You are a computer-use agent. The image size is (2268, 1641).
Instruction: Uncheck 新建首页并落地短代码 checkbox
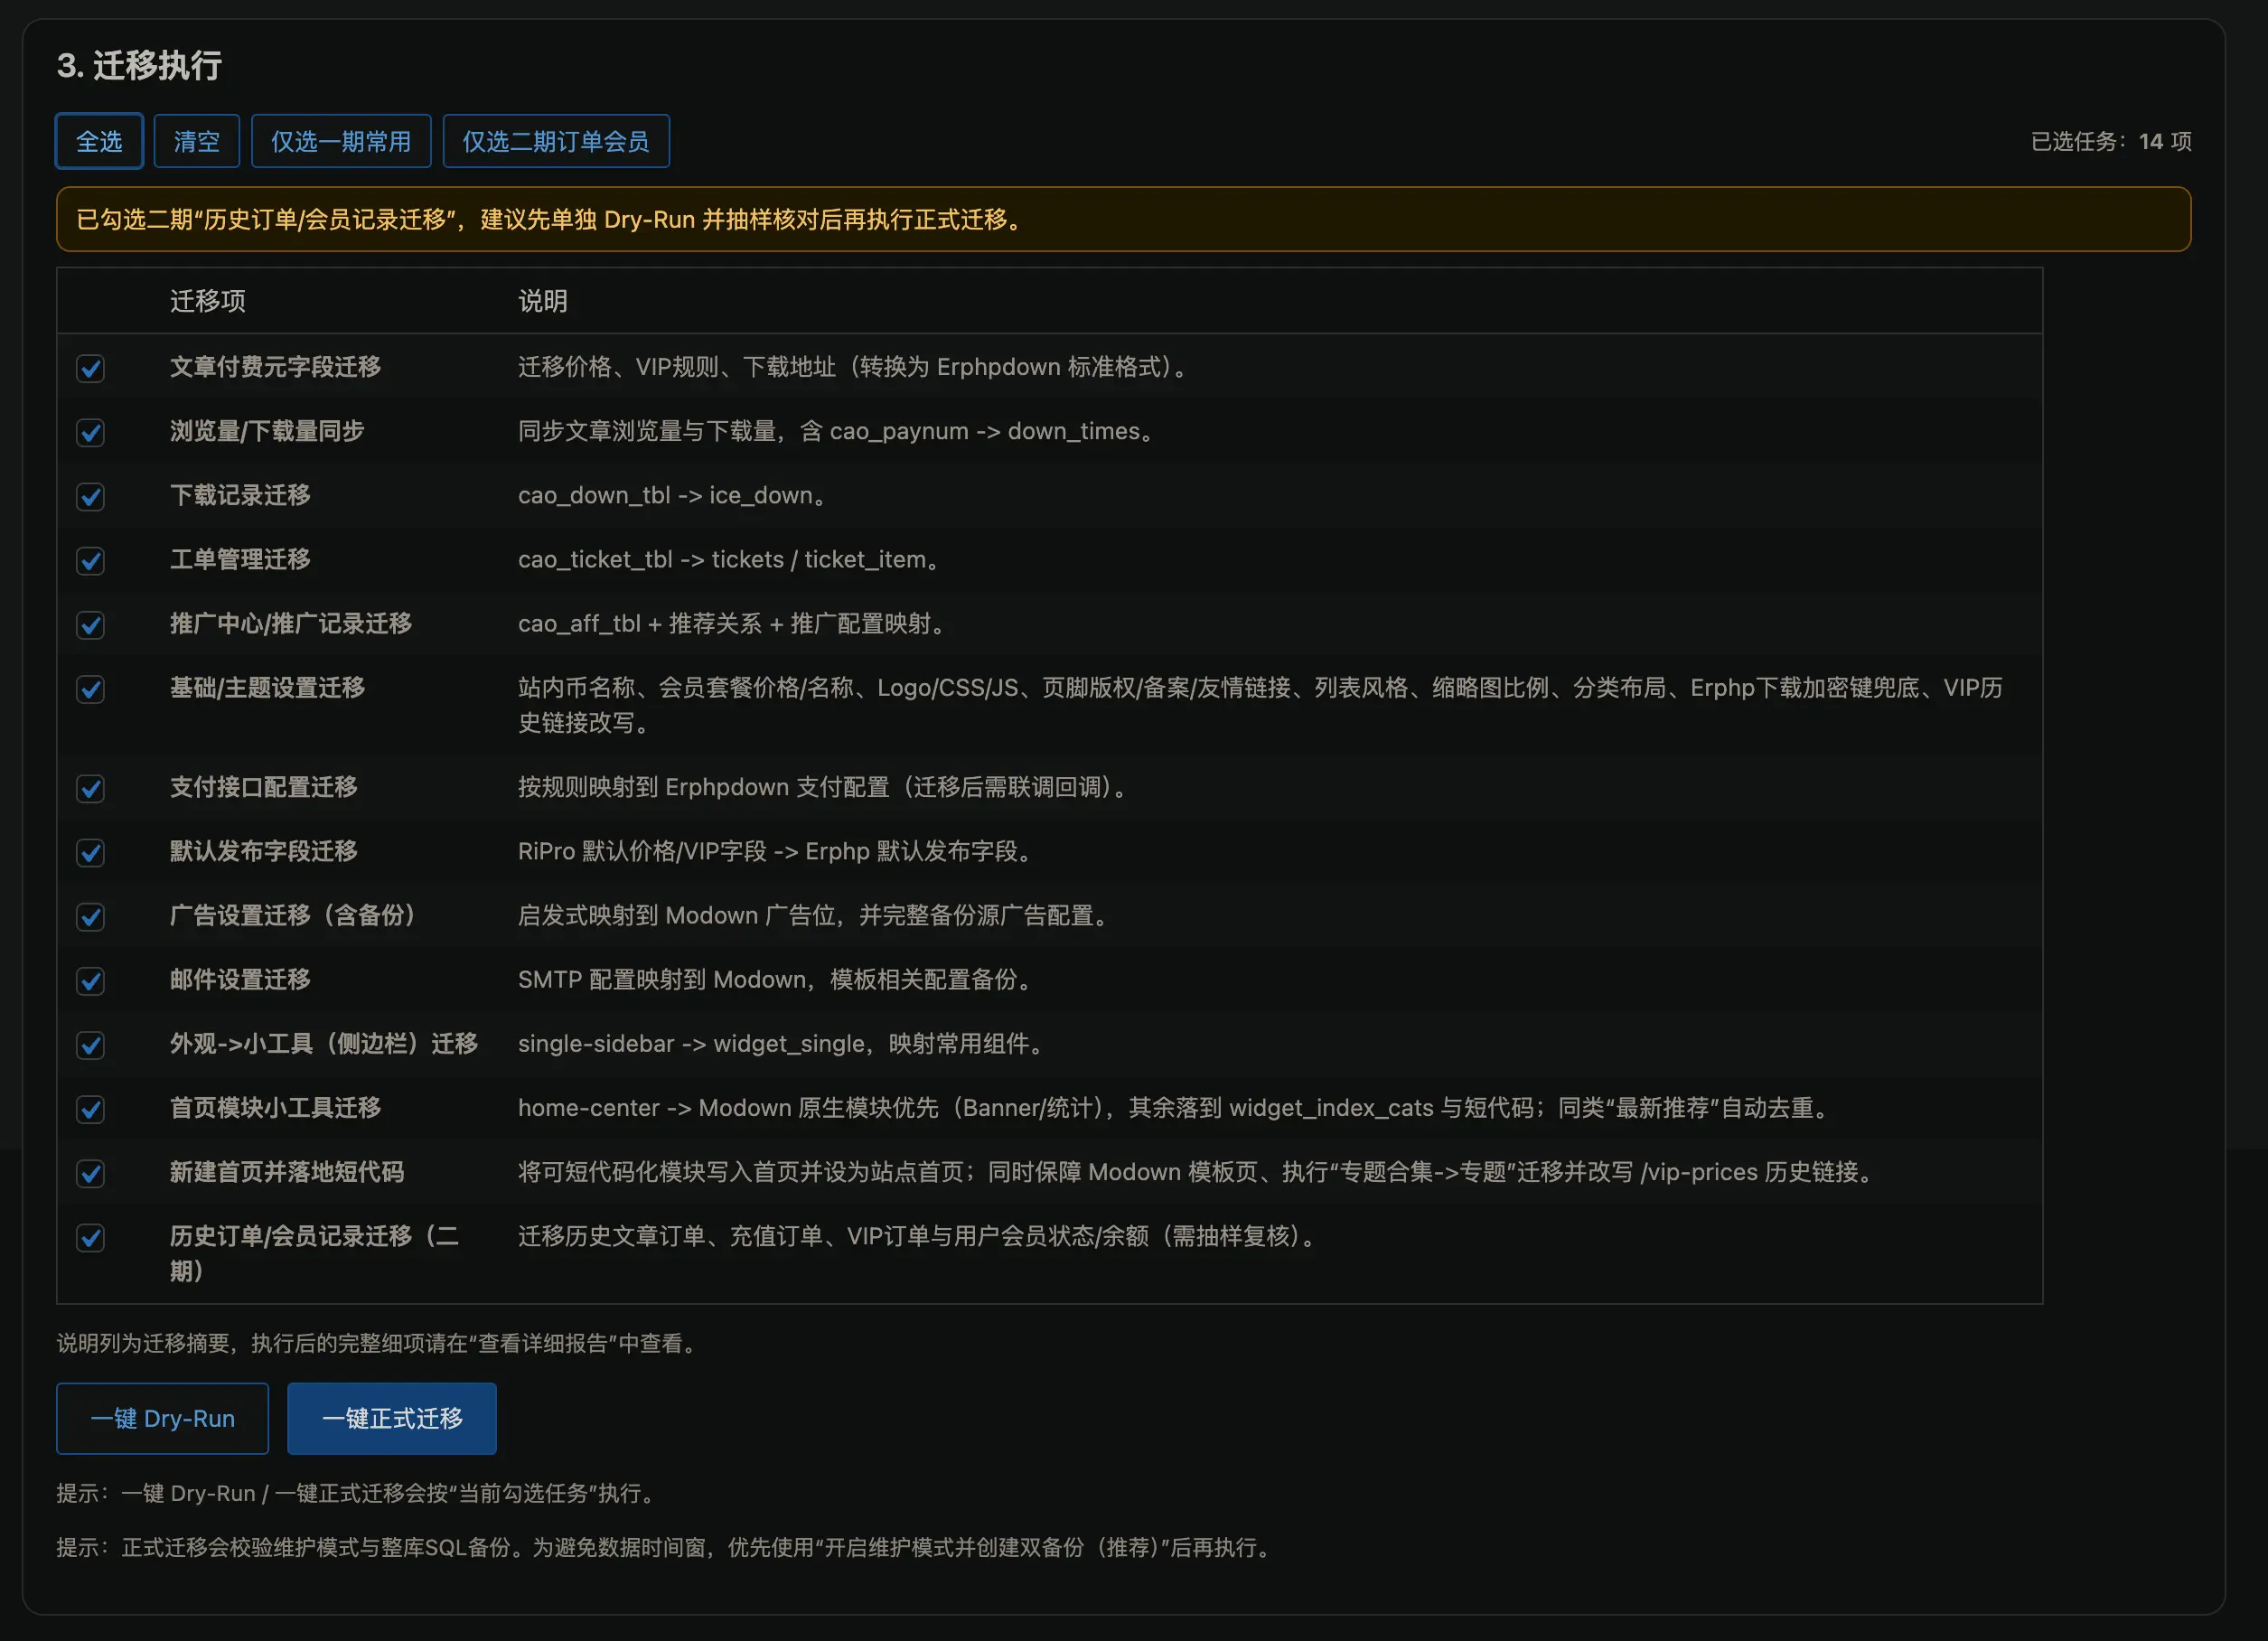[x=90, y=1173]
